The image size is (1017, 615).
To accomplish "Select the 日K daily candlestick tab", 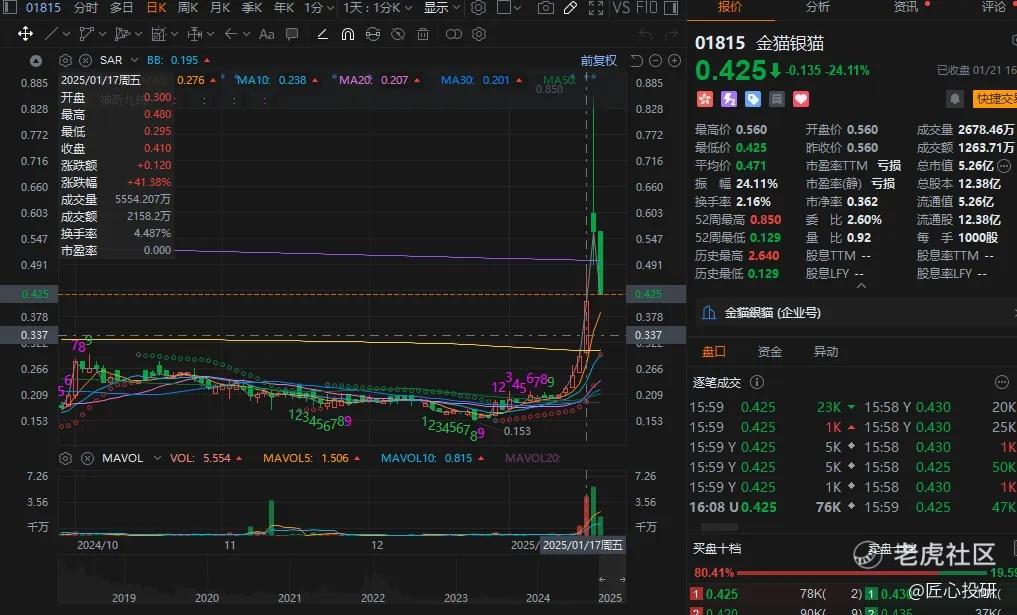I will pos(156,8).
